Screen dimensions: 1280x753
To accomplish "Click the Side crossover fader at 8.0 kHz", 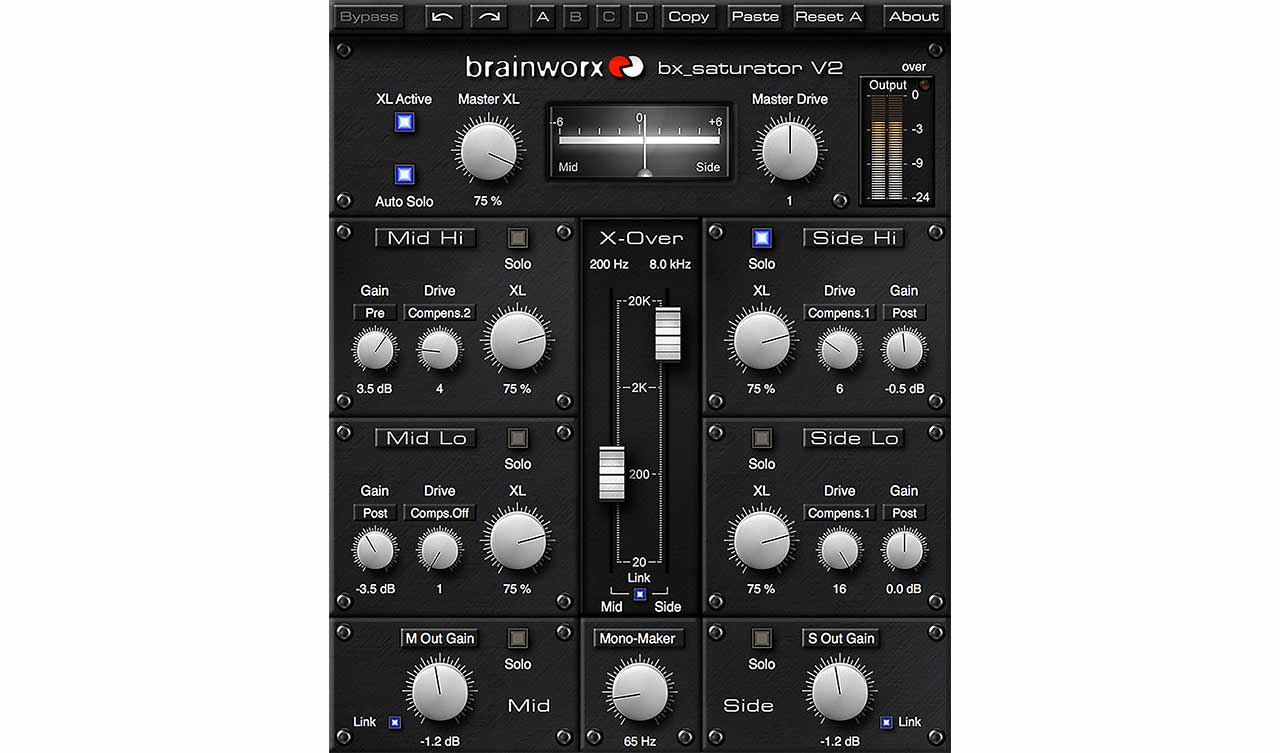I will click(667, 334).
